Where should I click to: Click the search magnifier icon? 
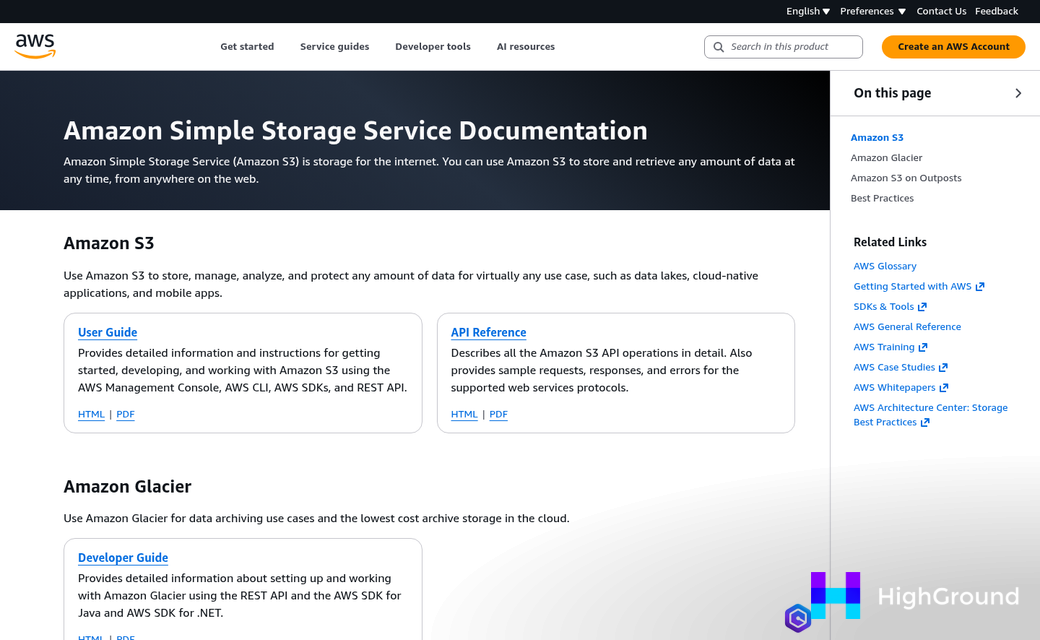(719, 47)
